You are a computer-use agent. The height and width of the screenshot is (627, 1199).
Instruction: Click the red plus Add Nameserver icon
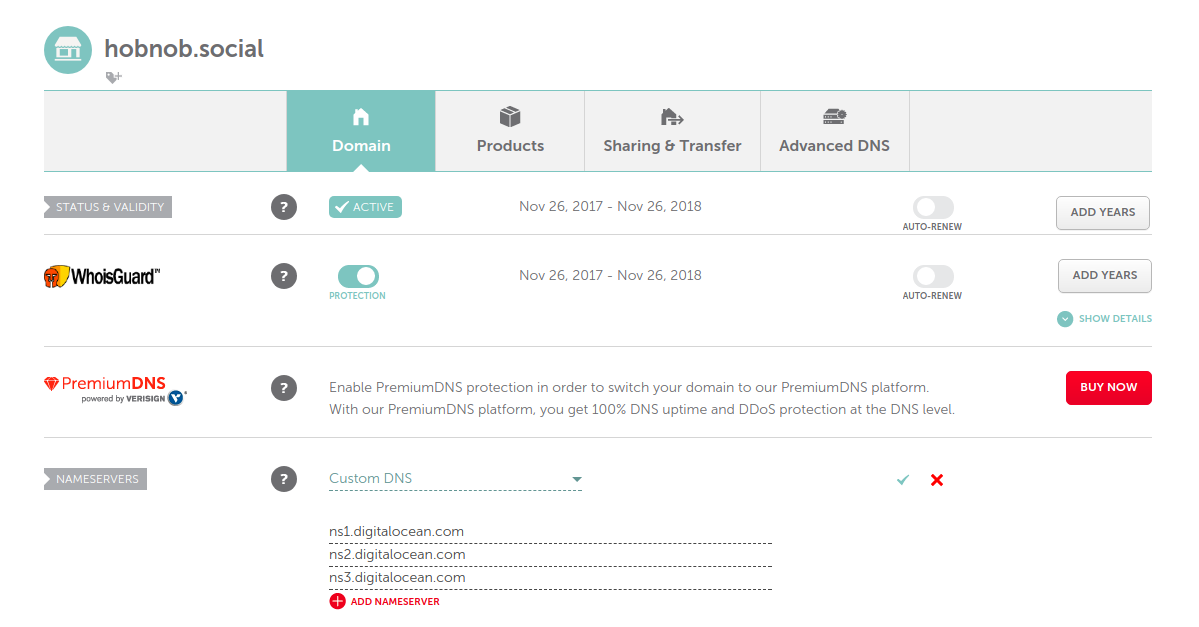337,601
